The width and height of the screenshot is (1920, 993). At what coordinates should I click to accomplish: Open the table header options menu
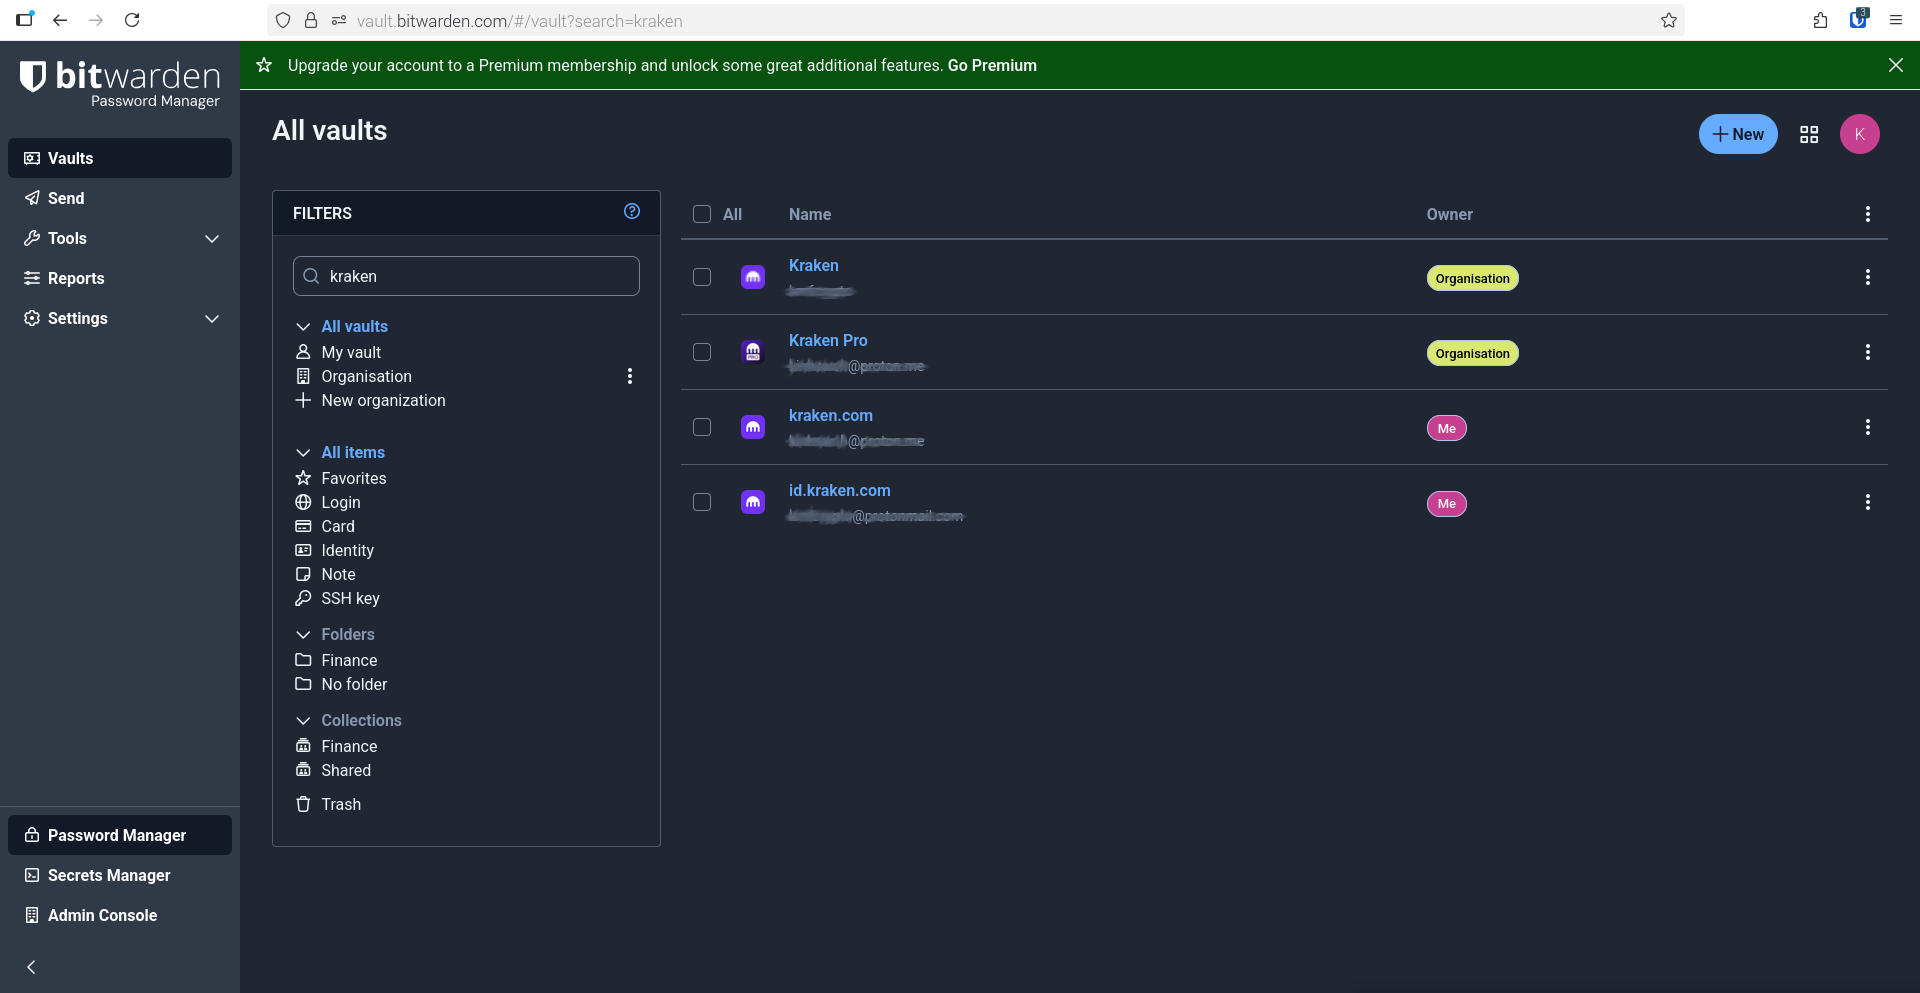pyautogui.click(x=1867, y=214)
